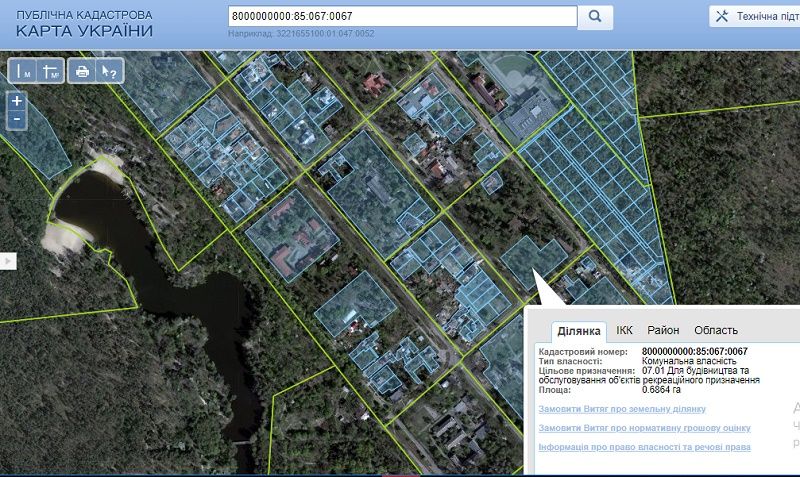Open Інформація про право власності link
800x477 pixels.
644,447
